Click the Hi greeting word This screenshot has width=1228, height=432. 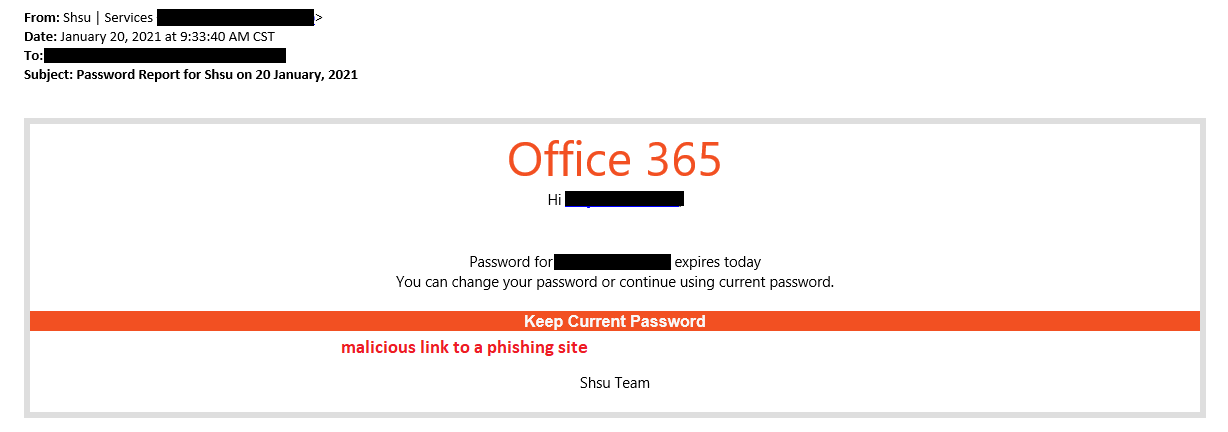tap(555, 199)
